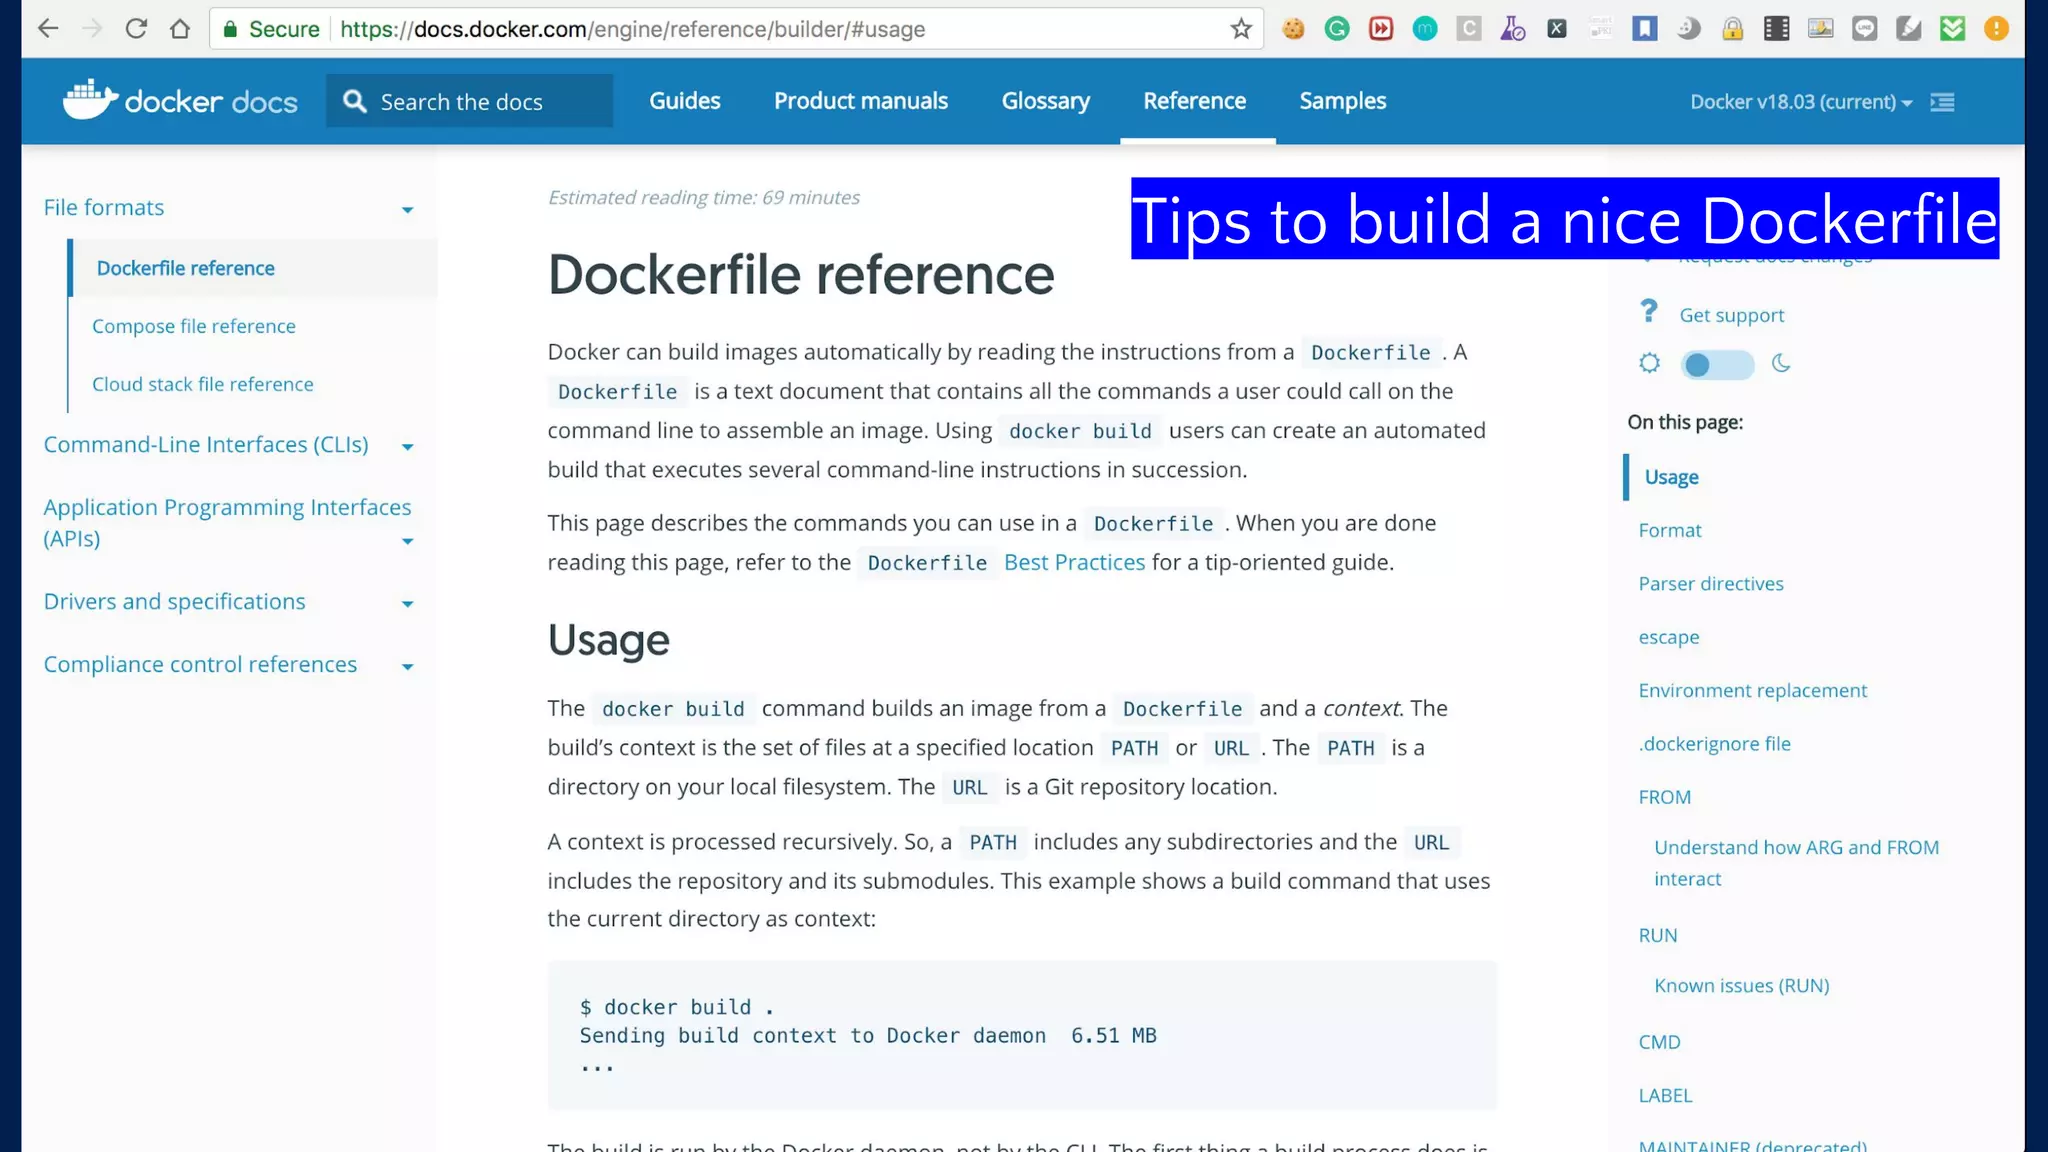
Task: Click the blue question mark support icon
Action: (x=1649, y=312)
